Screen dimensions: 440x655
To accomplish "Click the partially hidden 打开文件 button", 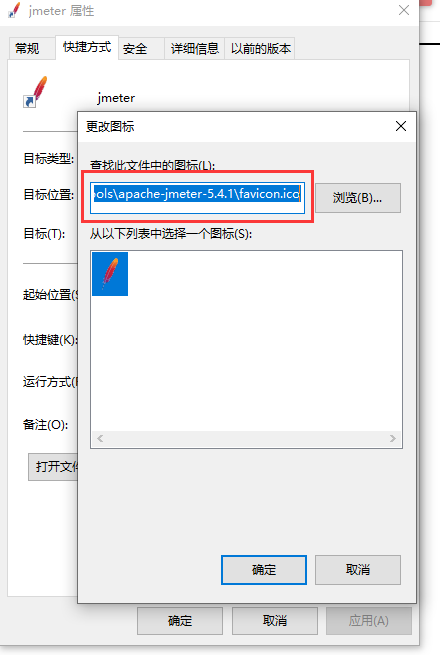I will [x=53, y=467].
